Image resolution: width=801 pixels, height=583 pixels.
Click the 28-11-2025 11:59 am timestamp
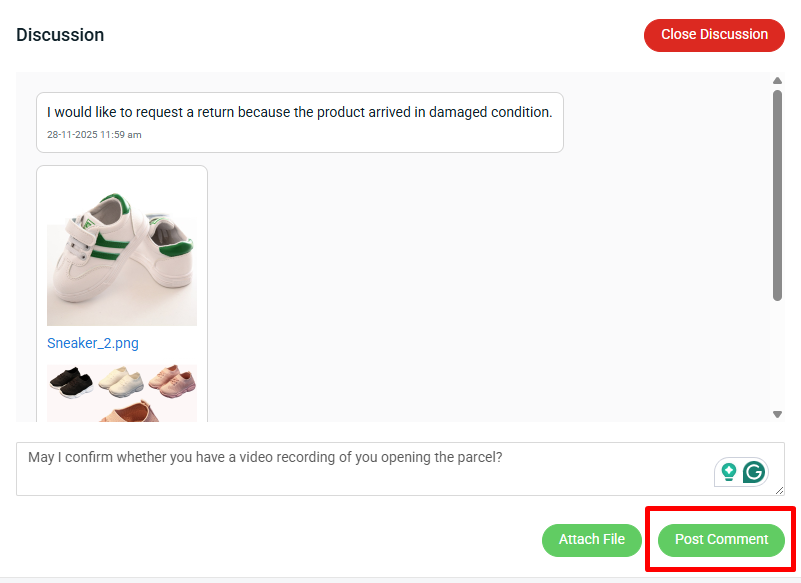94,135
